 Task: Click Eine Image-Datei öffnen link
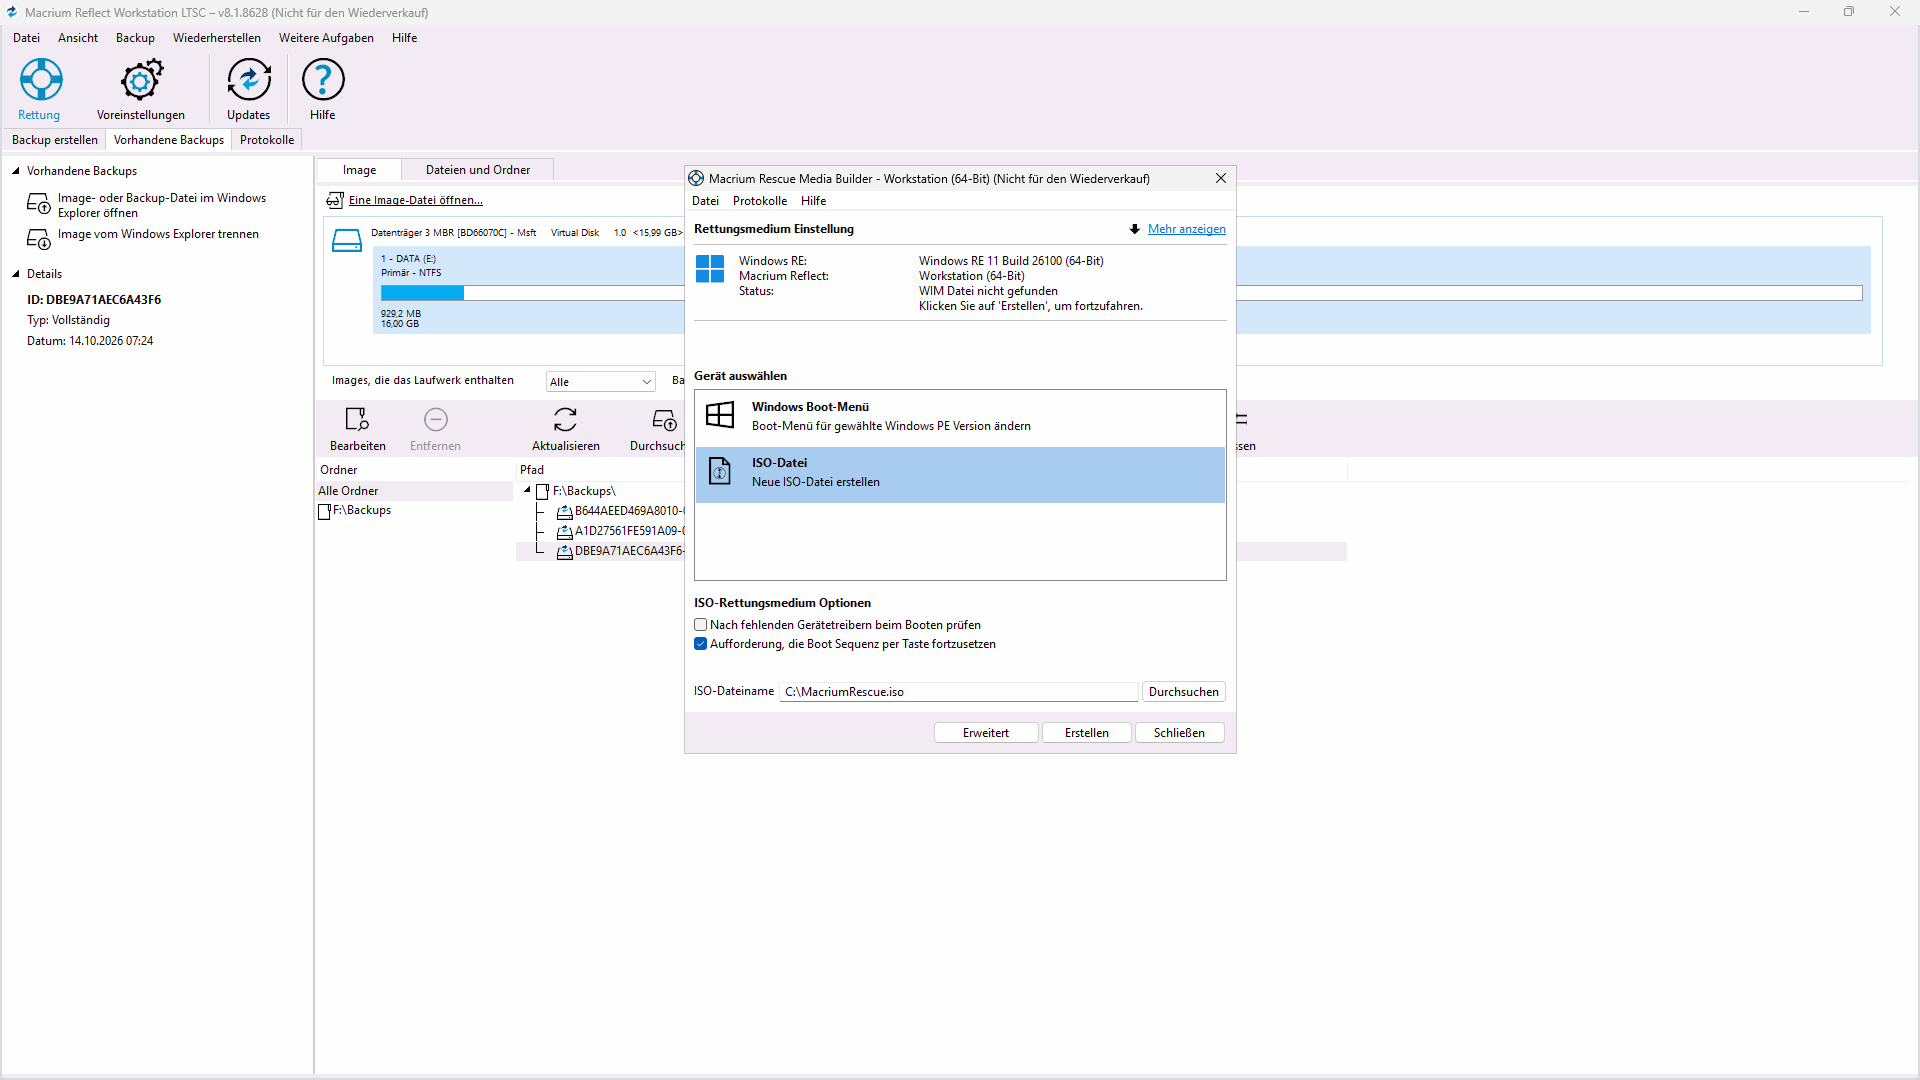(x=415, y=200)
